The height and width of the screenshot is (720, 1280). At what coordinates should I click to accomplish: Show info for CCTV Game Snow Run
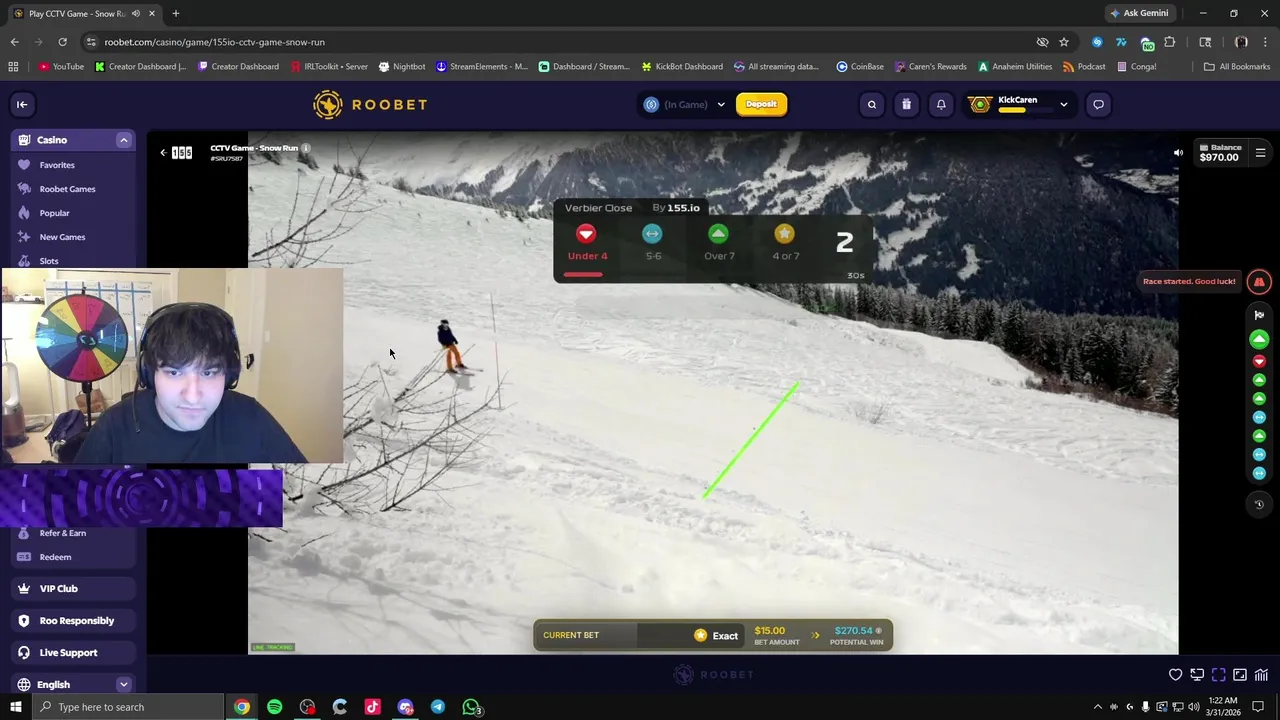[x=306, y=148]
